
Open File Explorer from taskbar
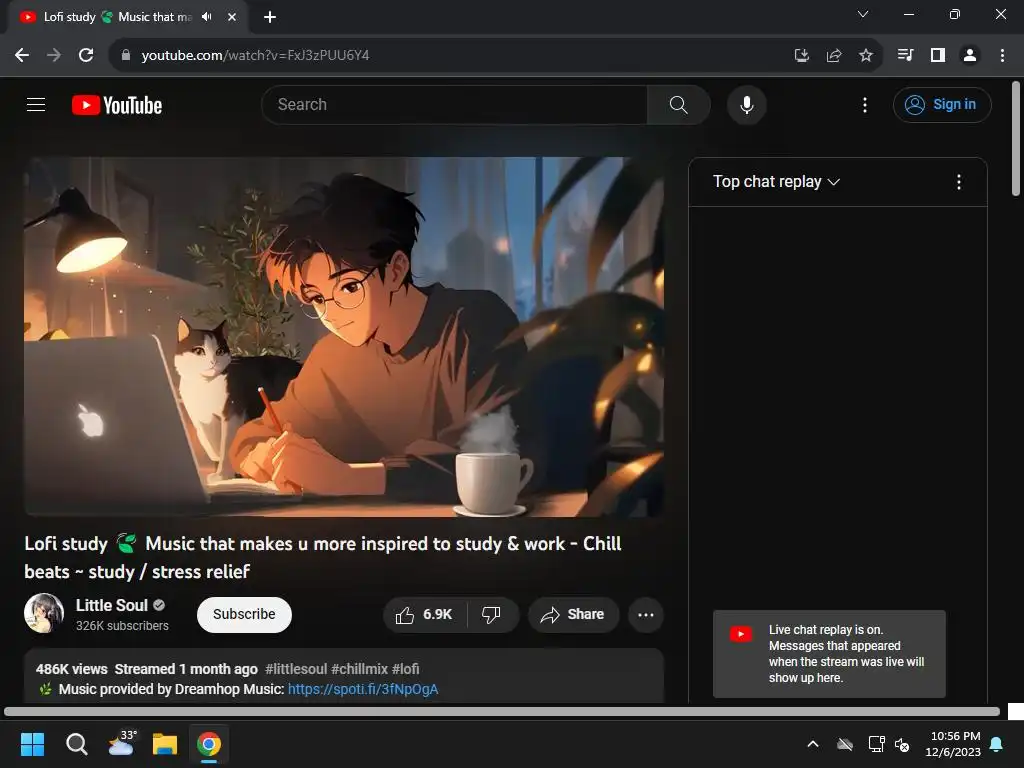[x=165, y=744]
